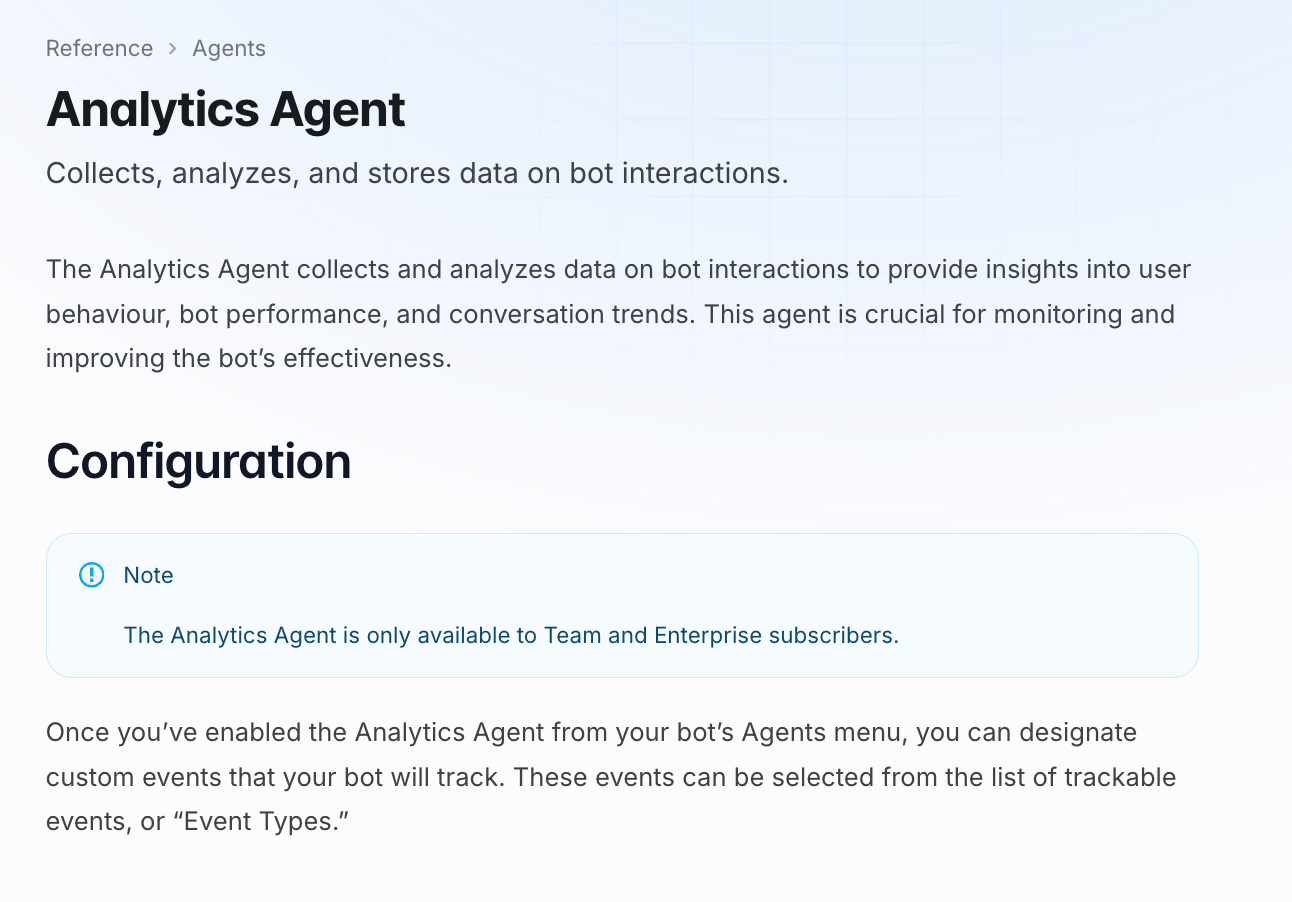The width and height of the screenshot is (1292, 902).
Task: Click the Reference breadcrumb link
Action: [x=99, y=48]
